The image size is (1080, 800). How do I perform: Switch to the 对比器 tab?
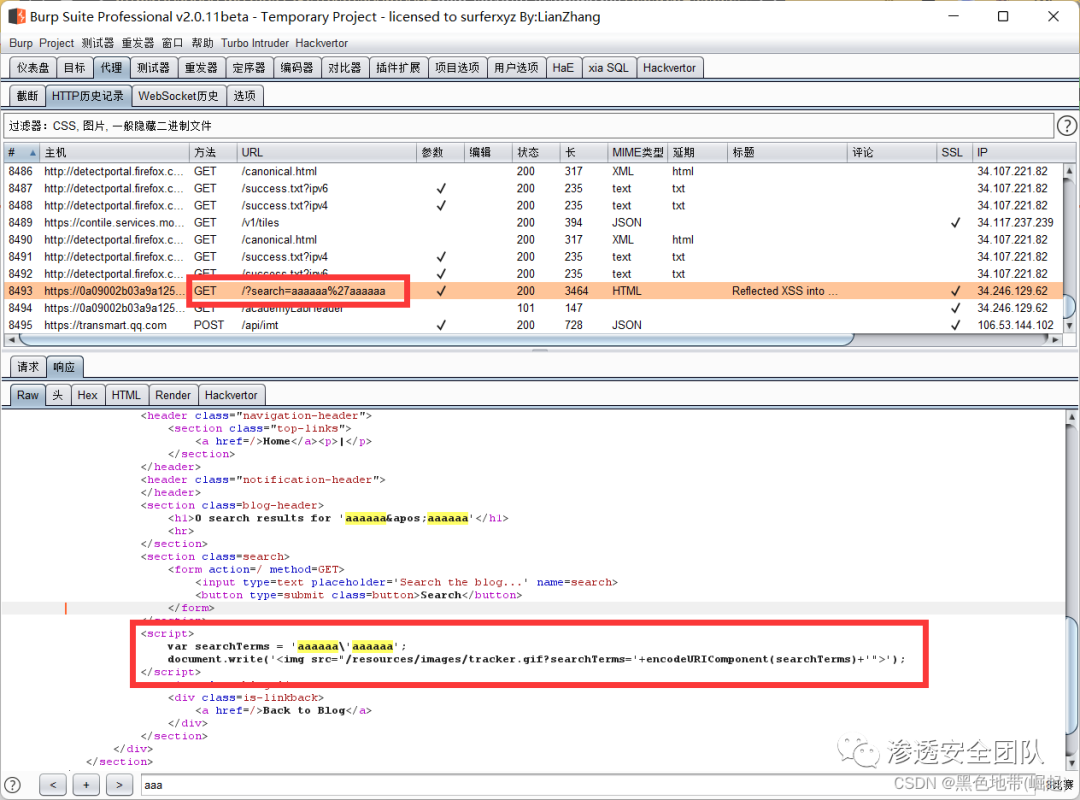(344, 68)
